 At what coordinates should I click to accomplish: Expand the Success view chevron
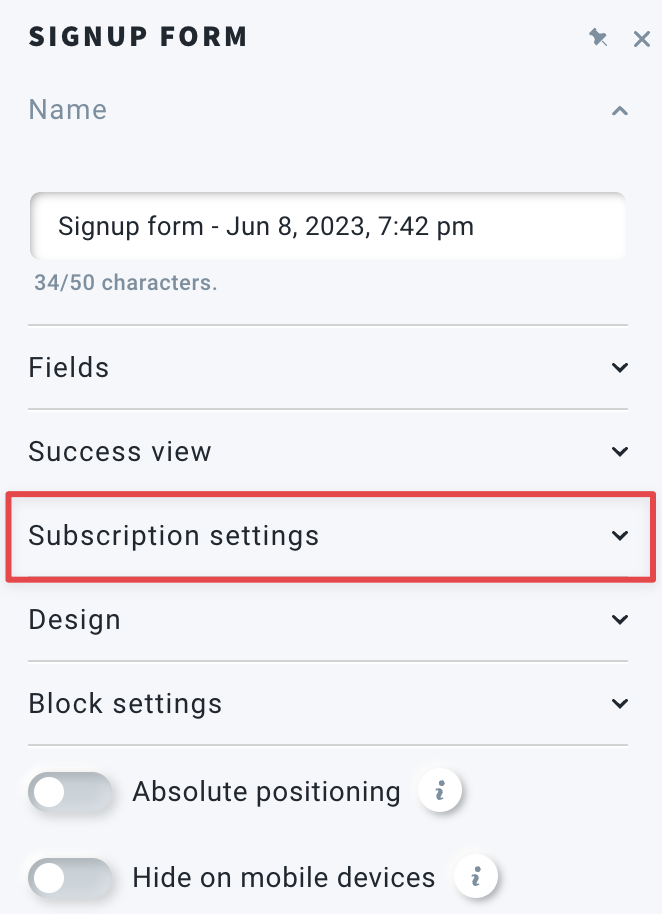[x=619, y=451]
